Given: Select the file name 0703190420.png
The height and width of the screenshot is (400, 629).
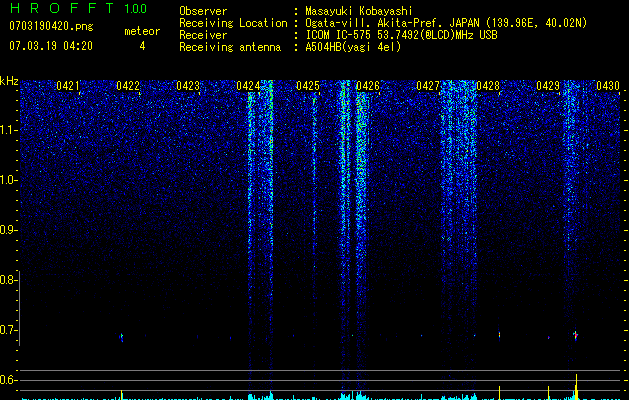Looking at the screenshot, I should (51, 26).
